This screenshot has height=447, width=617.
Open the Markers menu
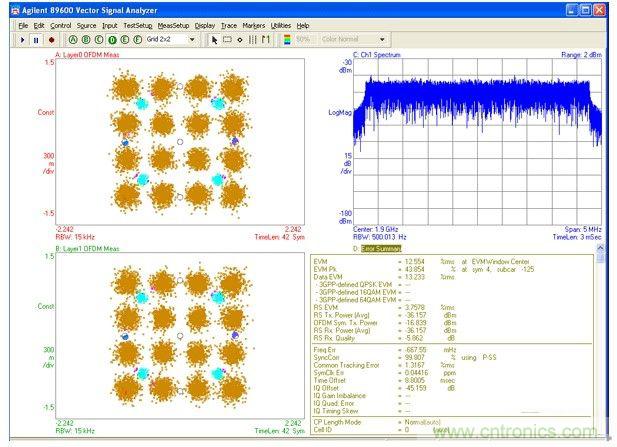(253, 24)
